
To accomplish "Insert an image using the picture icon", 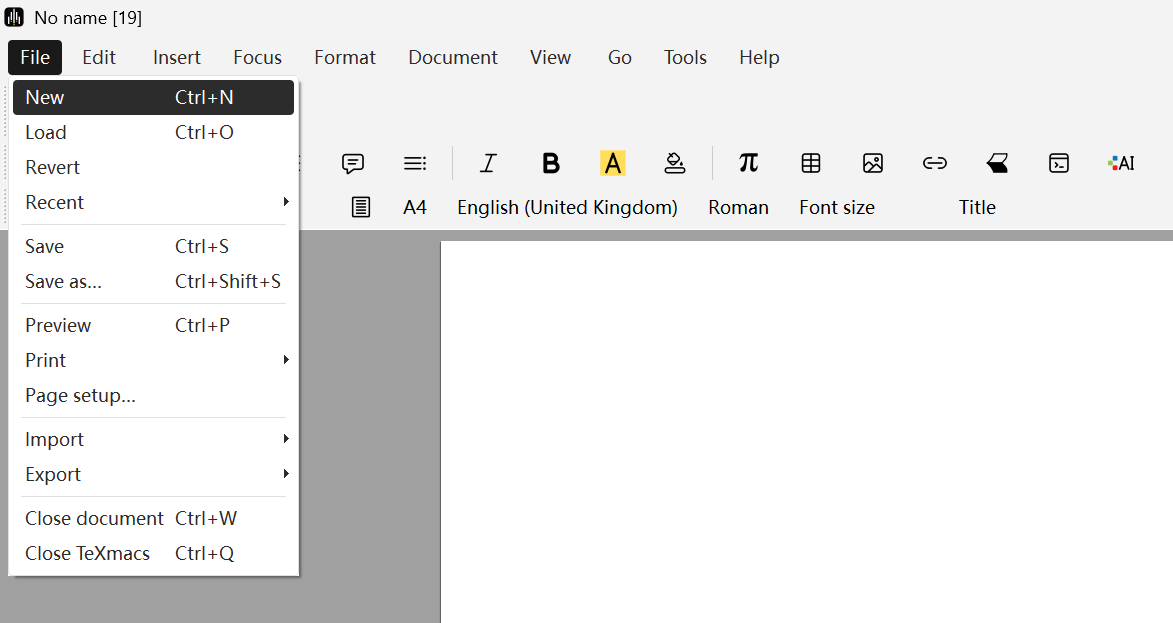I will [x=872, y=163].
